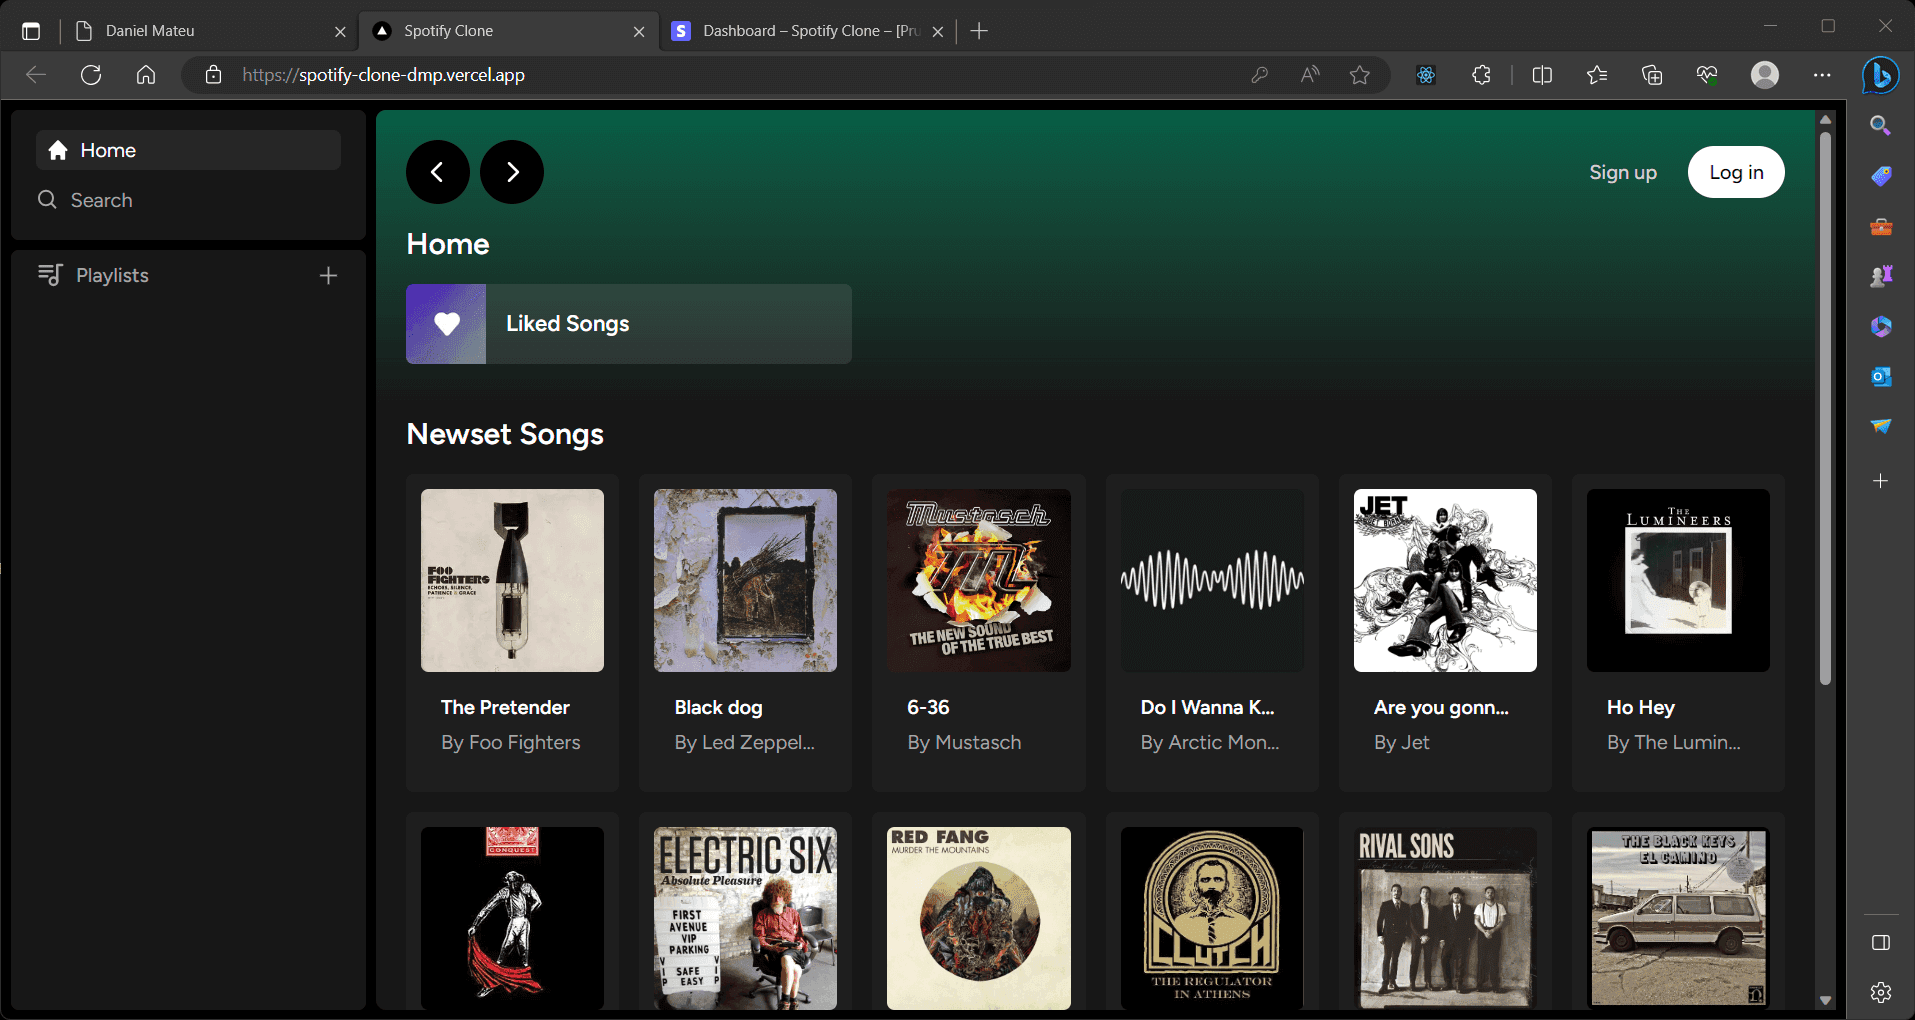Open the tab actions menu icon

(x=31, y=31)
